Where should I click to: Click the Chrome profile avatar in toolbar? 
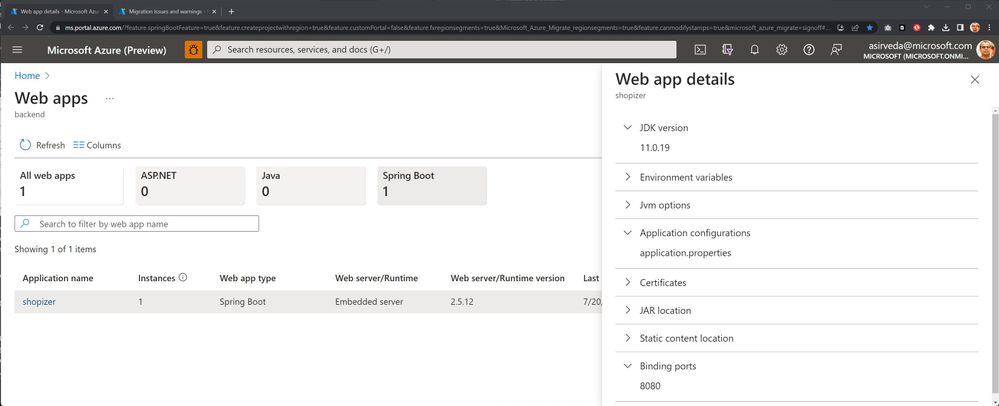(x=975, y=27)
